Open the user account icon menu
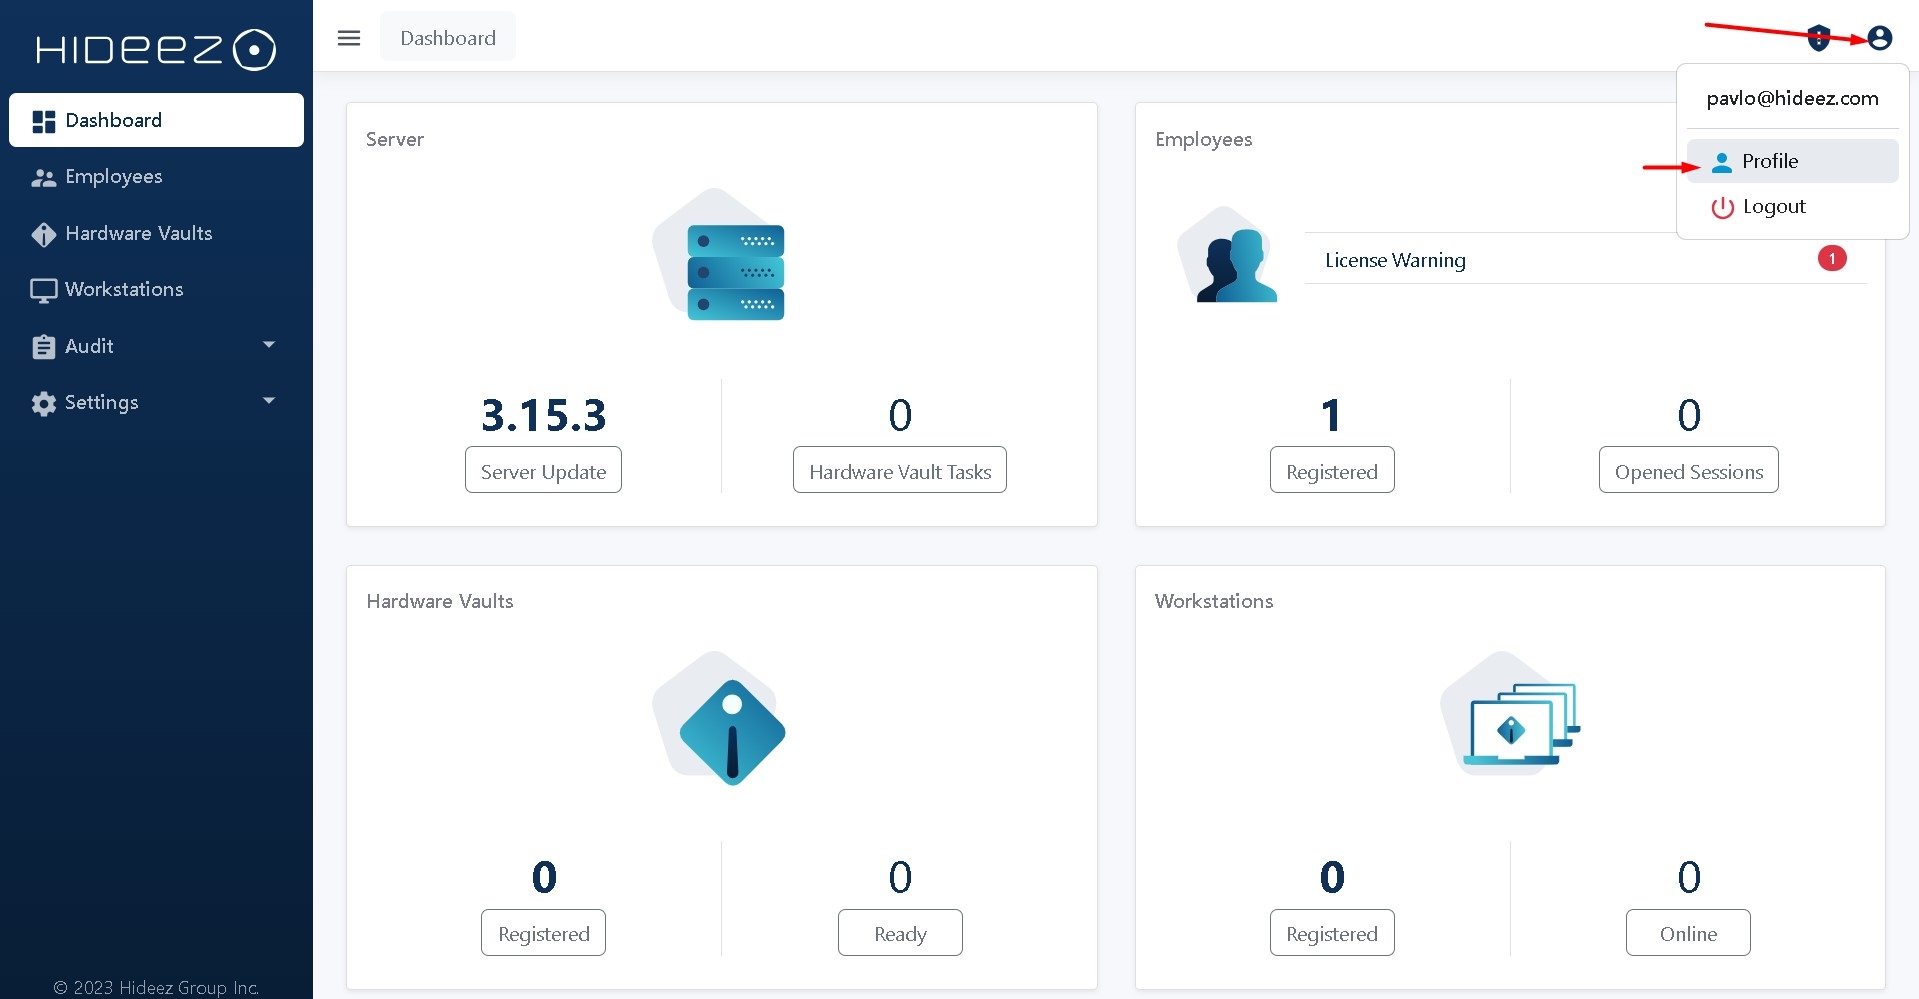 [x=1879, y=38]
